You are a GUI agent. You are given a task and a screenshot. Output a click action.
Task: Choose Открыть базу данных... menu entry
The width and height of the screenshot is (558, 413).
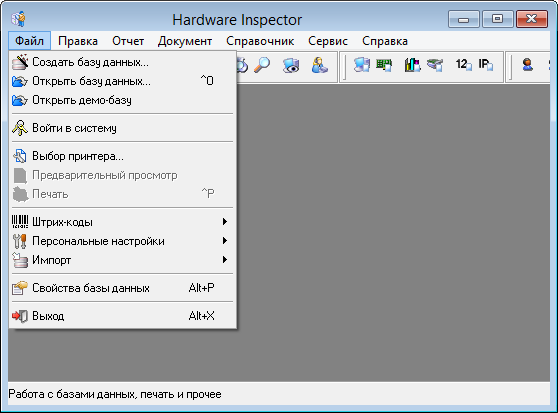(123, 81)
